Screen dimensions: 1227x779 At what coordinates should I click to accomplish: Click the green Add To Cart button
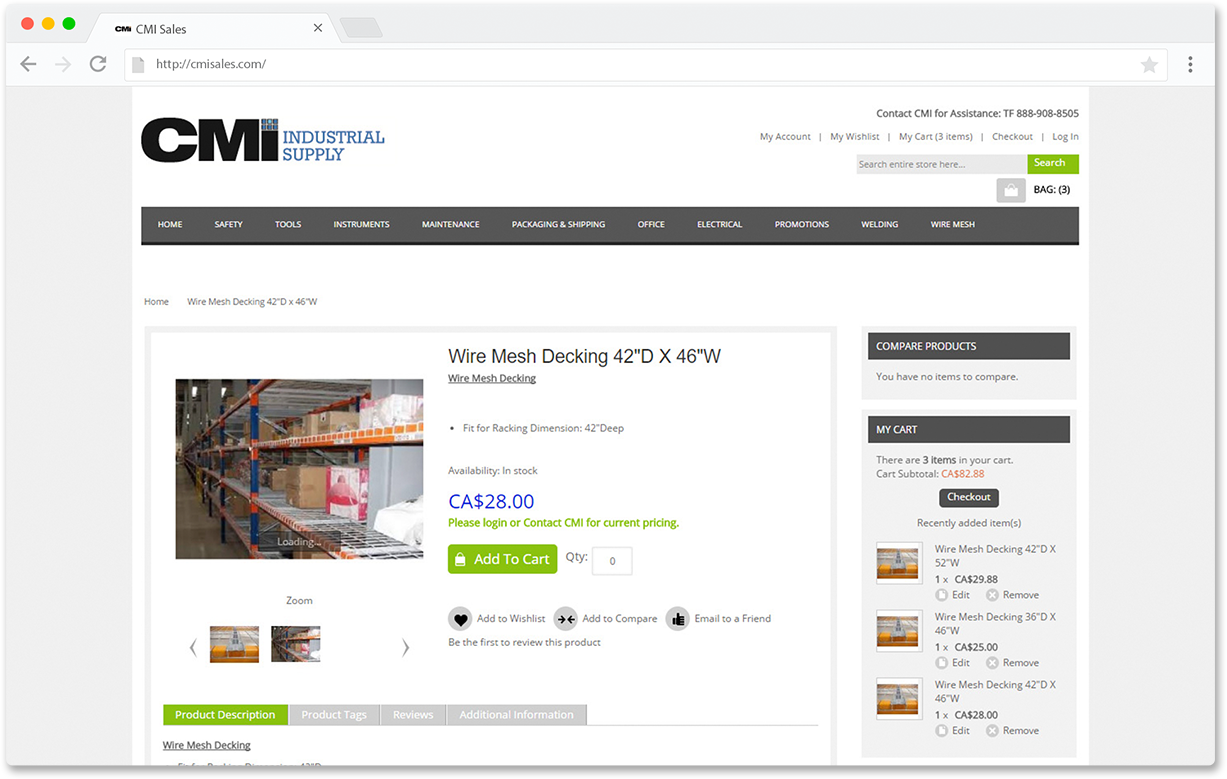tap(502, 559)
